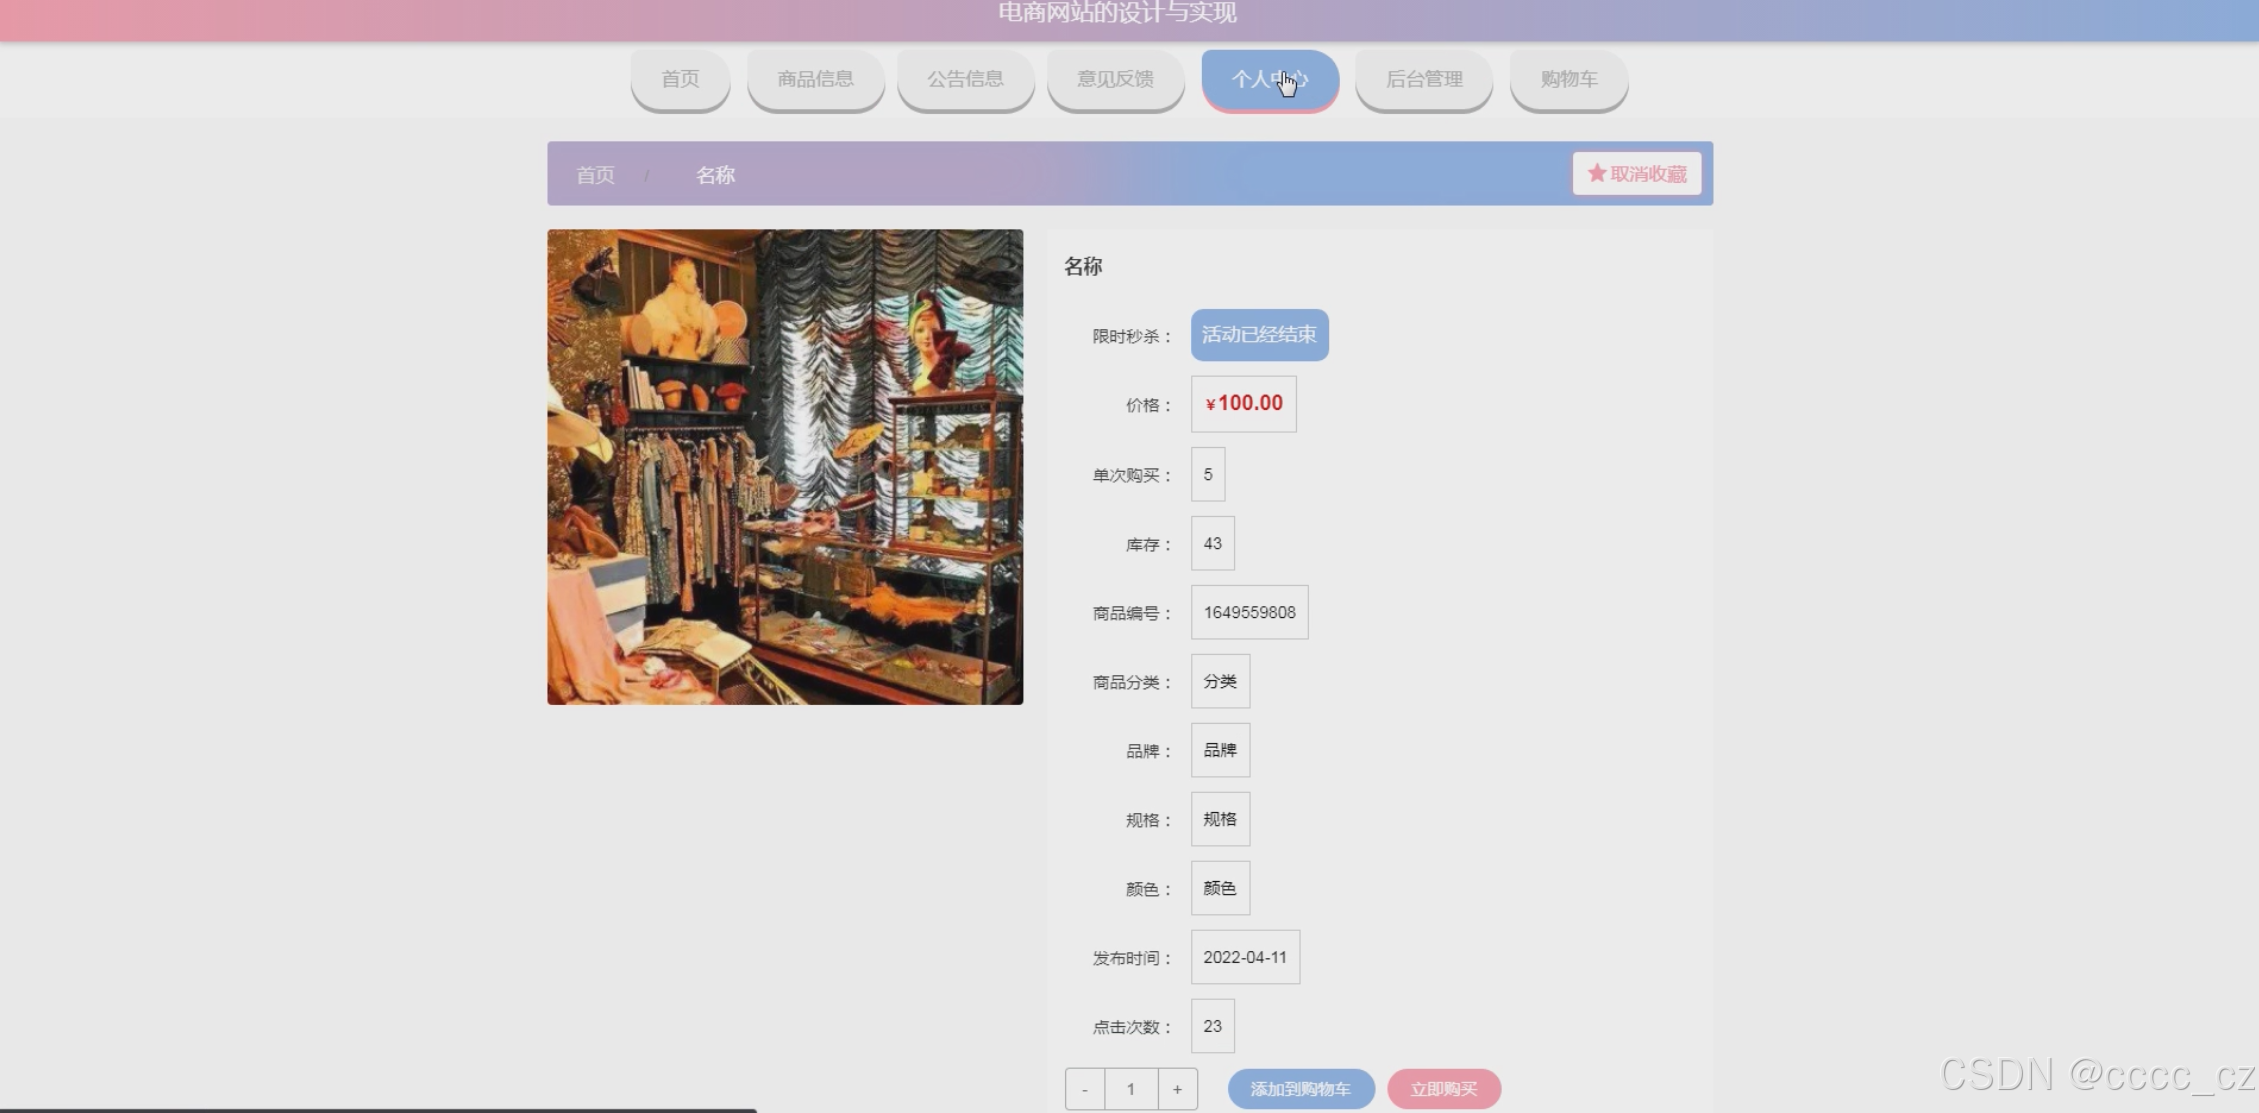Click 首页 breadcrumb link
Viewport: 2259px width, 1113px height.
click(x=595, y=175)
